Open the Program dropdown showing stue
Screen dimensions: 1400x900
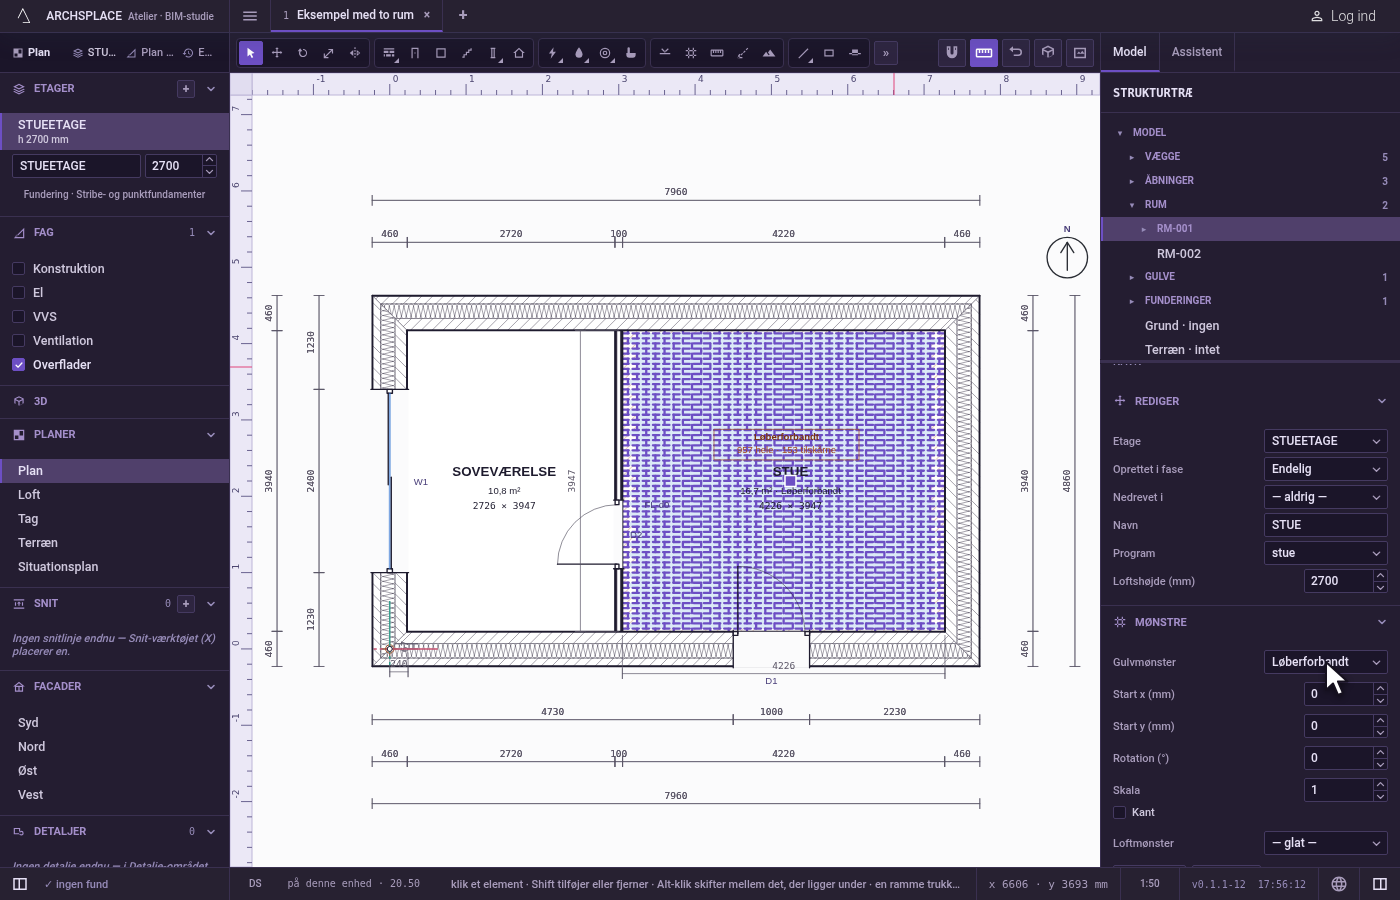pos(1326,553)
